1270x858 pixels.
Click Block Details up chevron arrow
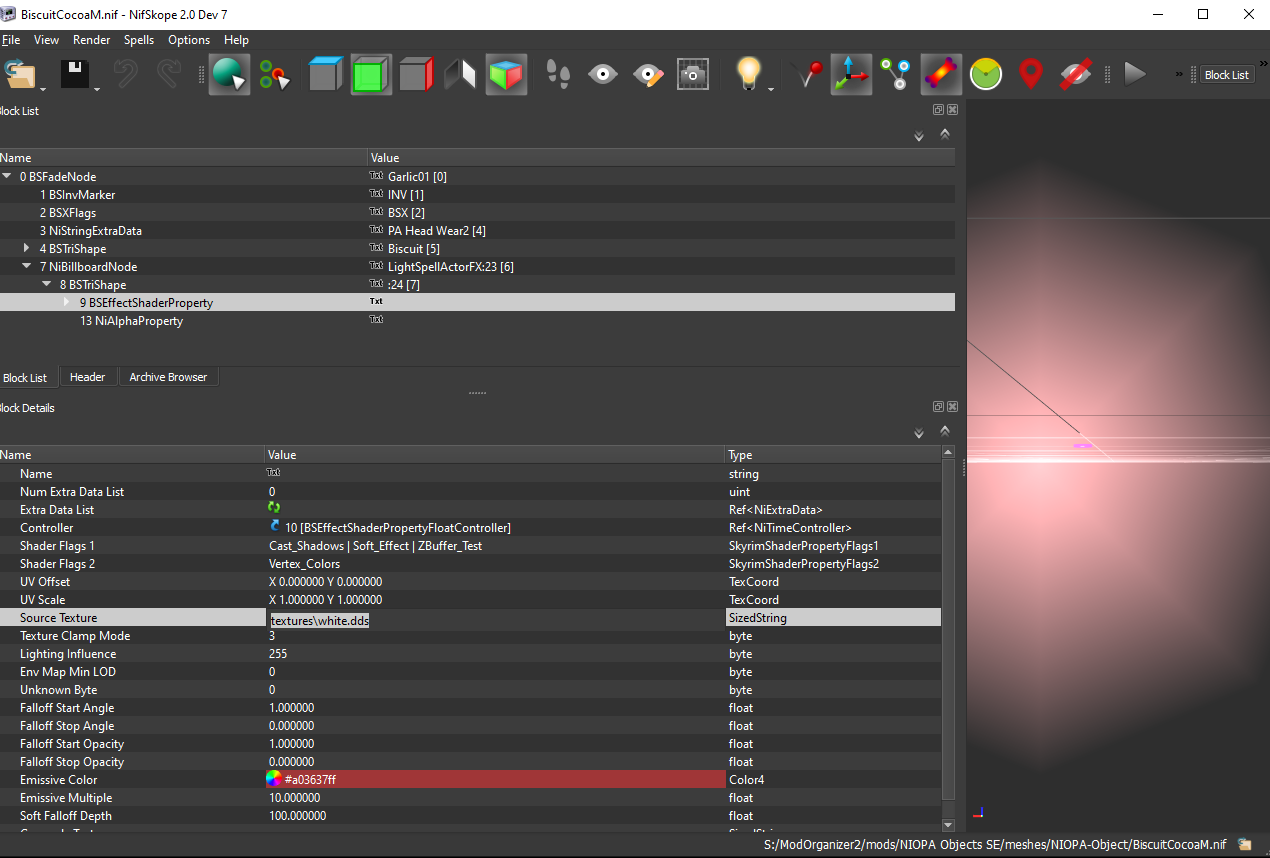click(x=944, y=430)
